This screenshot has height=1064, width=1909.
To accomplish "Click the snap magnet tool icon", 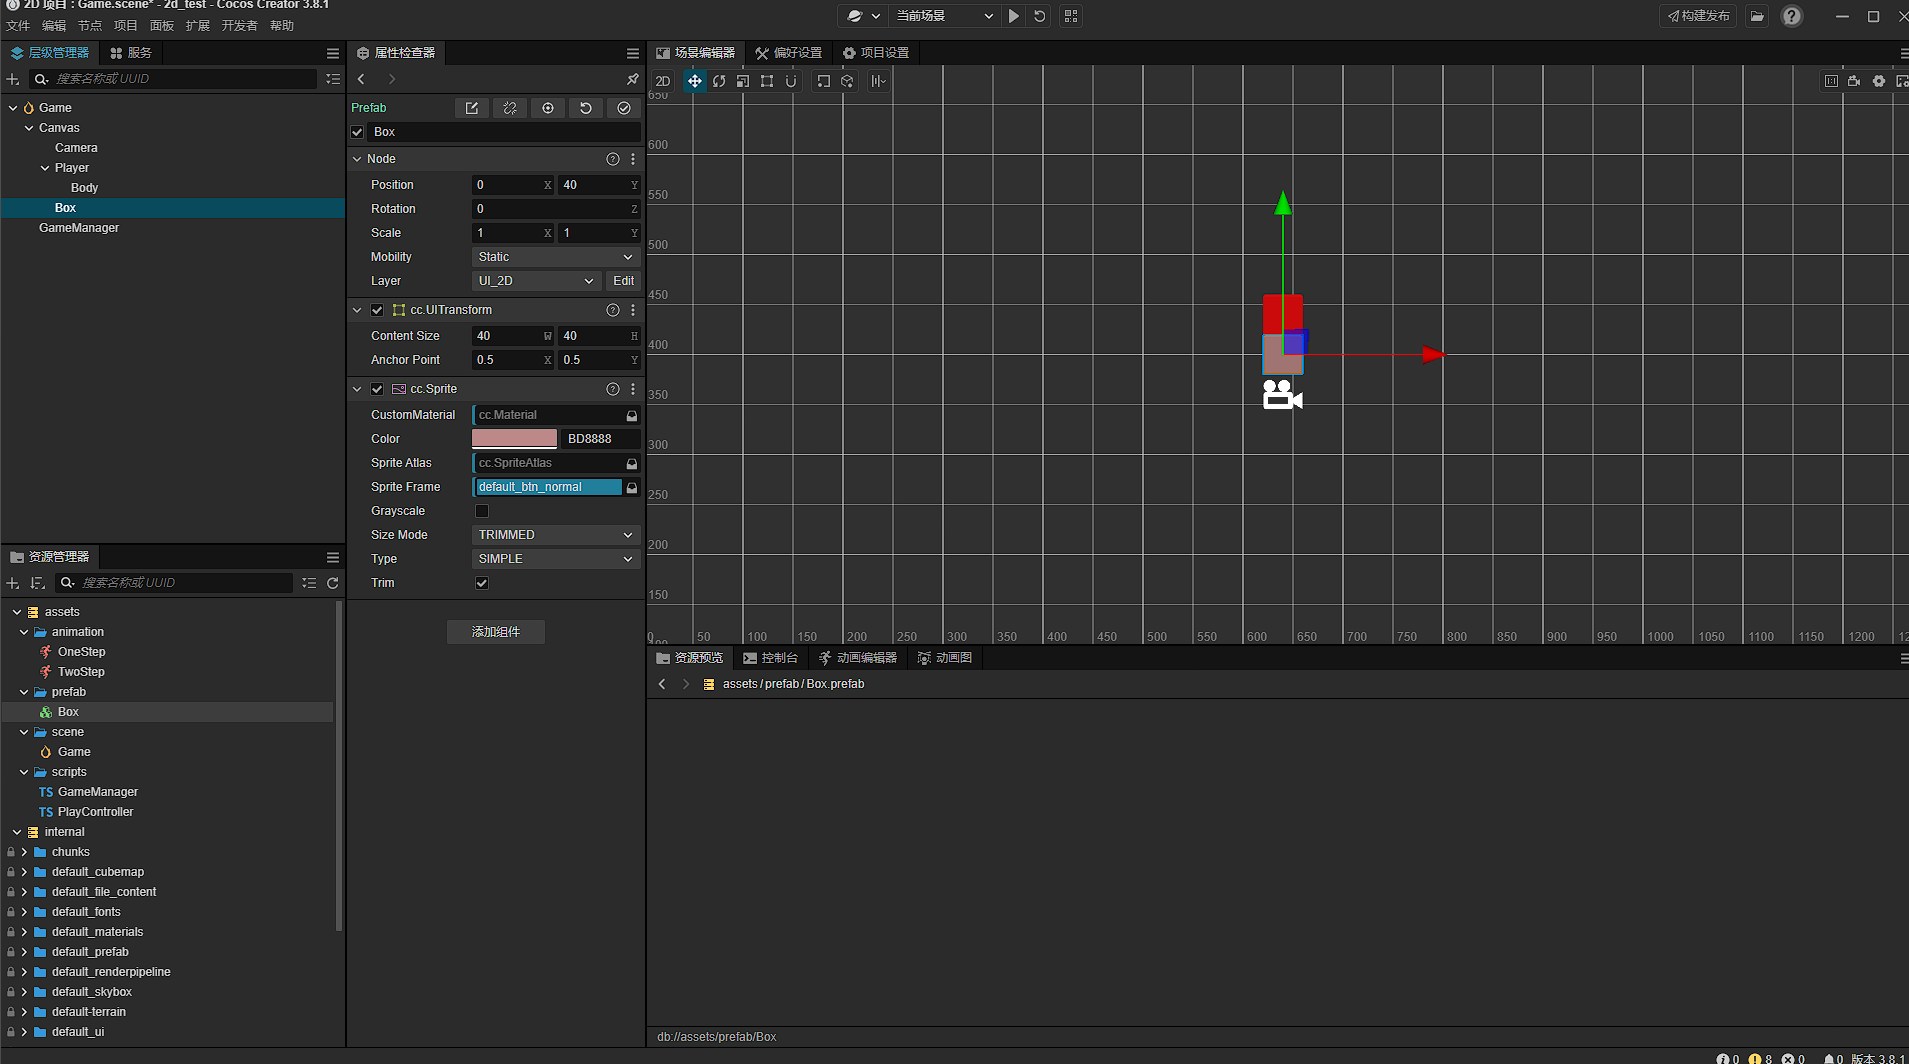I will 791,81.
